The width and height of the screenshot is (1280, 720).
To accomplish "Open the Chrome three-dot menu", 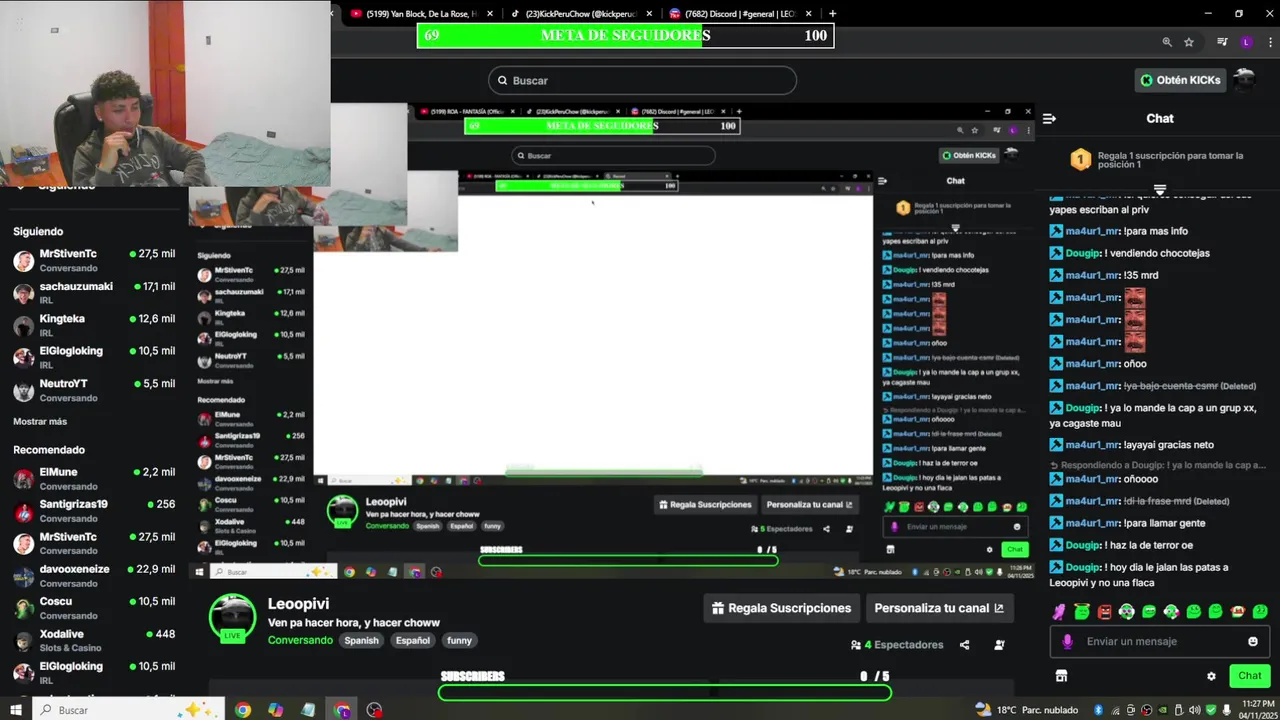I will 1268,42.
